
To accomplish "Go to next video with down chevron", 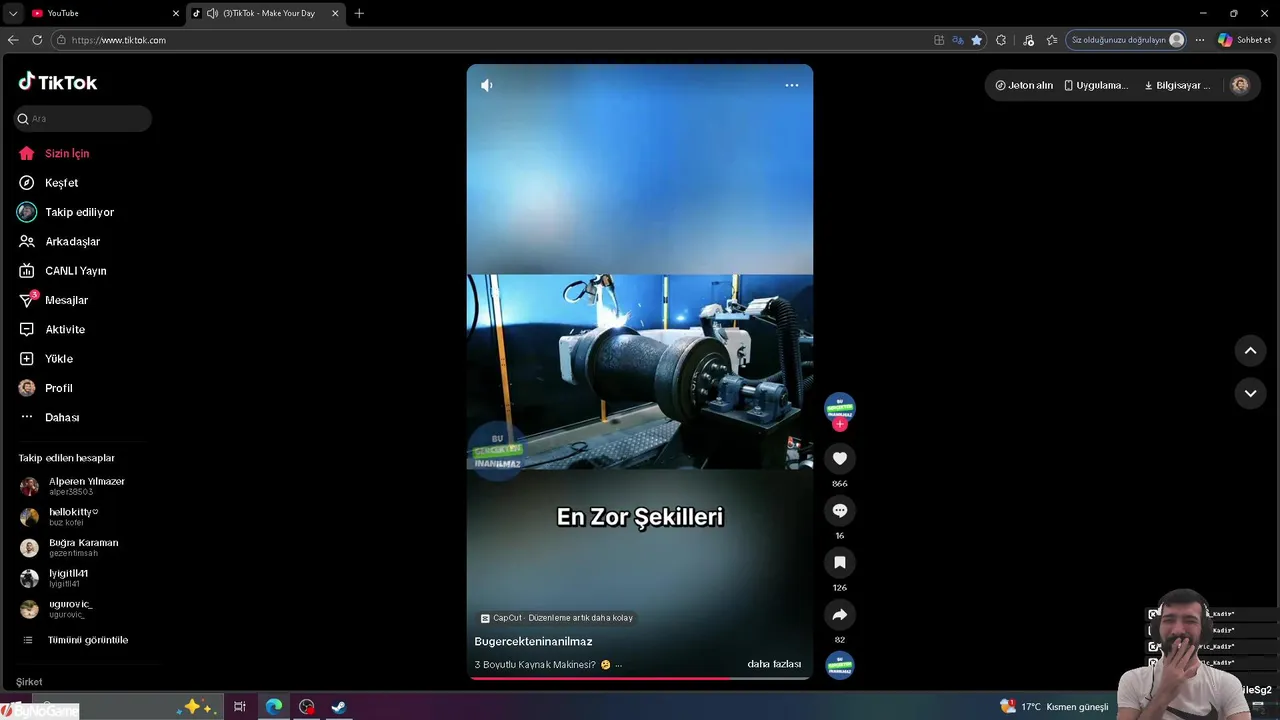I will (x=1250, y=393).
